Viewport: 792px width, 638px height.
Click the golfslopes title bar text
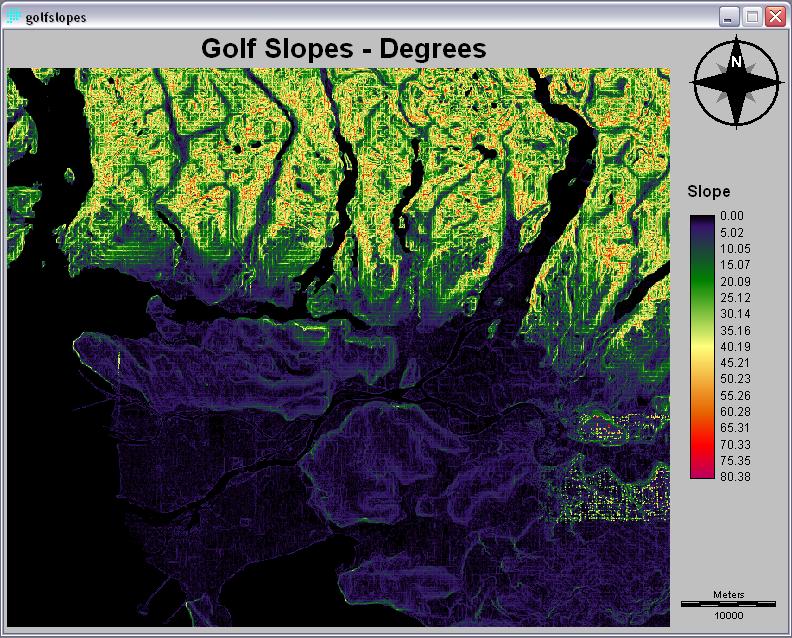56,17
